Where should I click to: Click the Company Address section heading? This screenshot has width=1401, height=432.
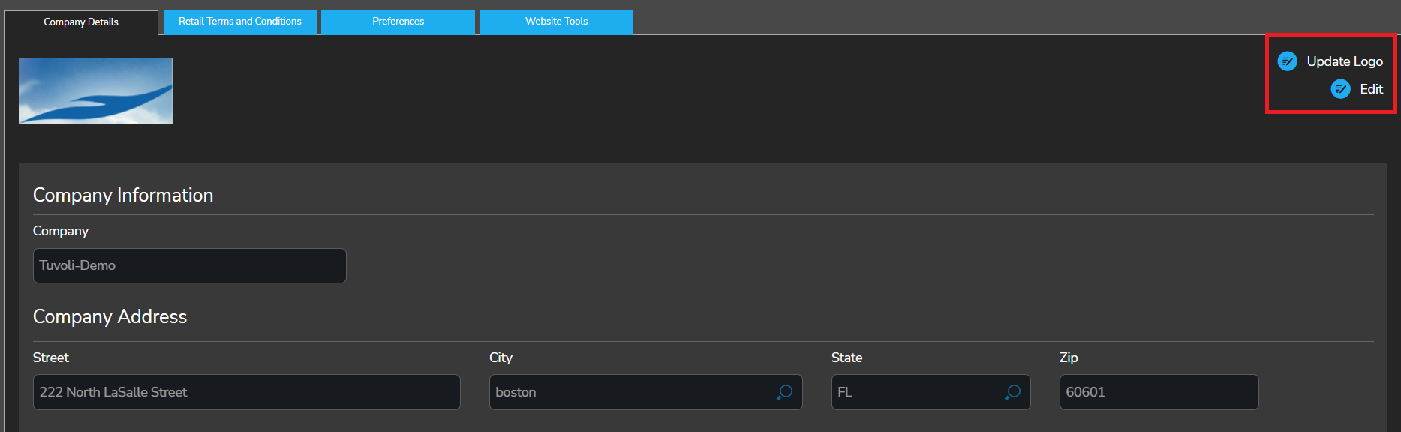[110, 317]
